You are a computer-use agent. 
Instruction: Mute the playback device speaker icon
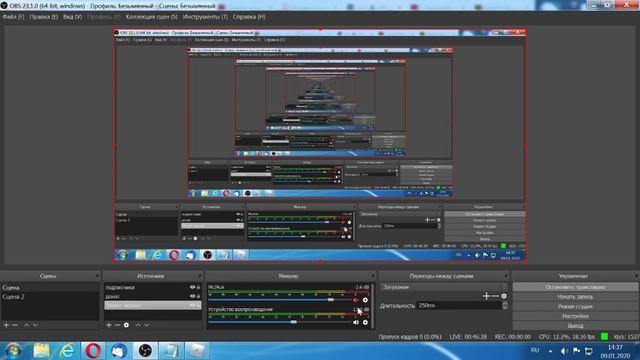point(356,322)
